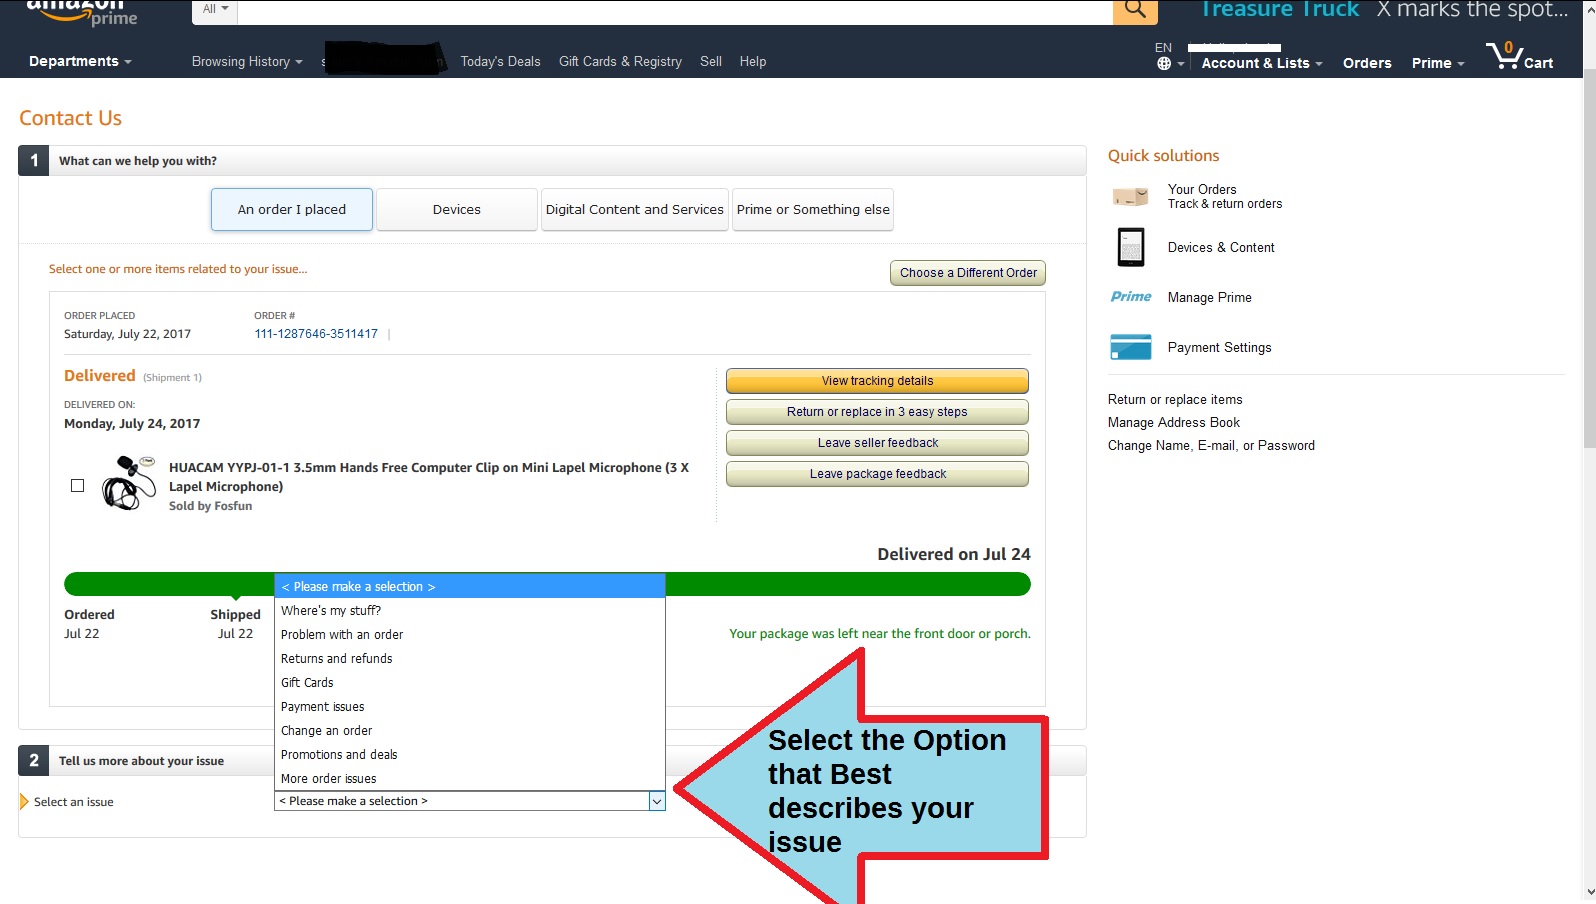Click Leave seller feedback button
1596x904 pixels.
[x=877, y=443]
